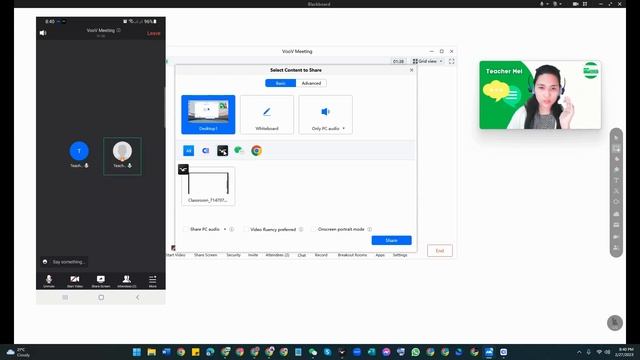Tap More on phone toolbar
The image size is (640, 360).
click(x=153, y=281)
